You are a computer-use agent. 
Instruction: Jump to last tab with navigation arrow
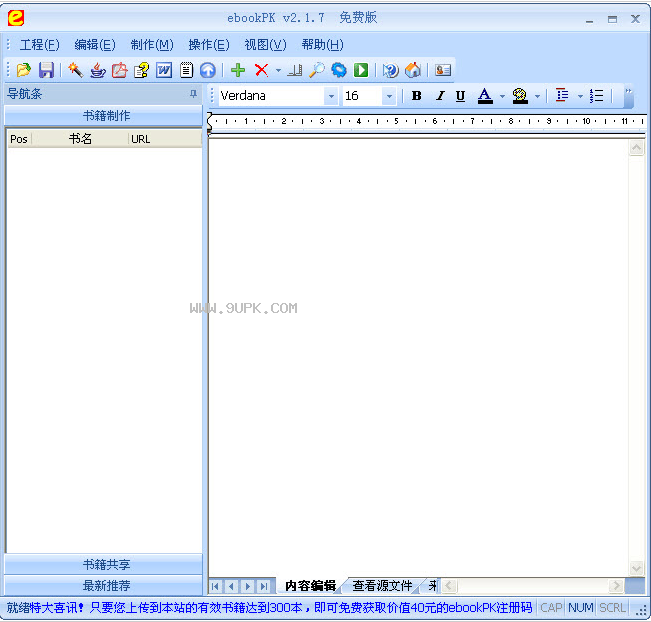tap(264, 586)
